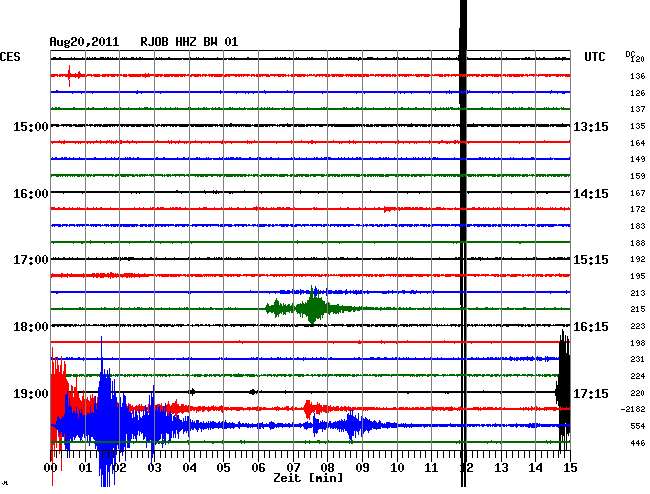Click the DC offset value 164

coord(638,143)
